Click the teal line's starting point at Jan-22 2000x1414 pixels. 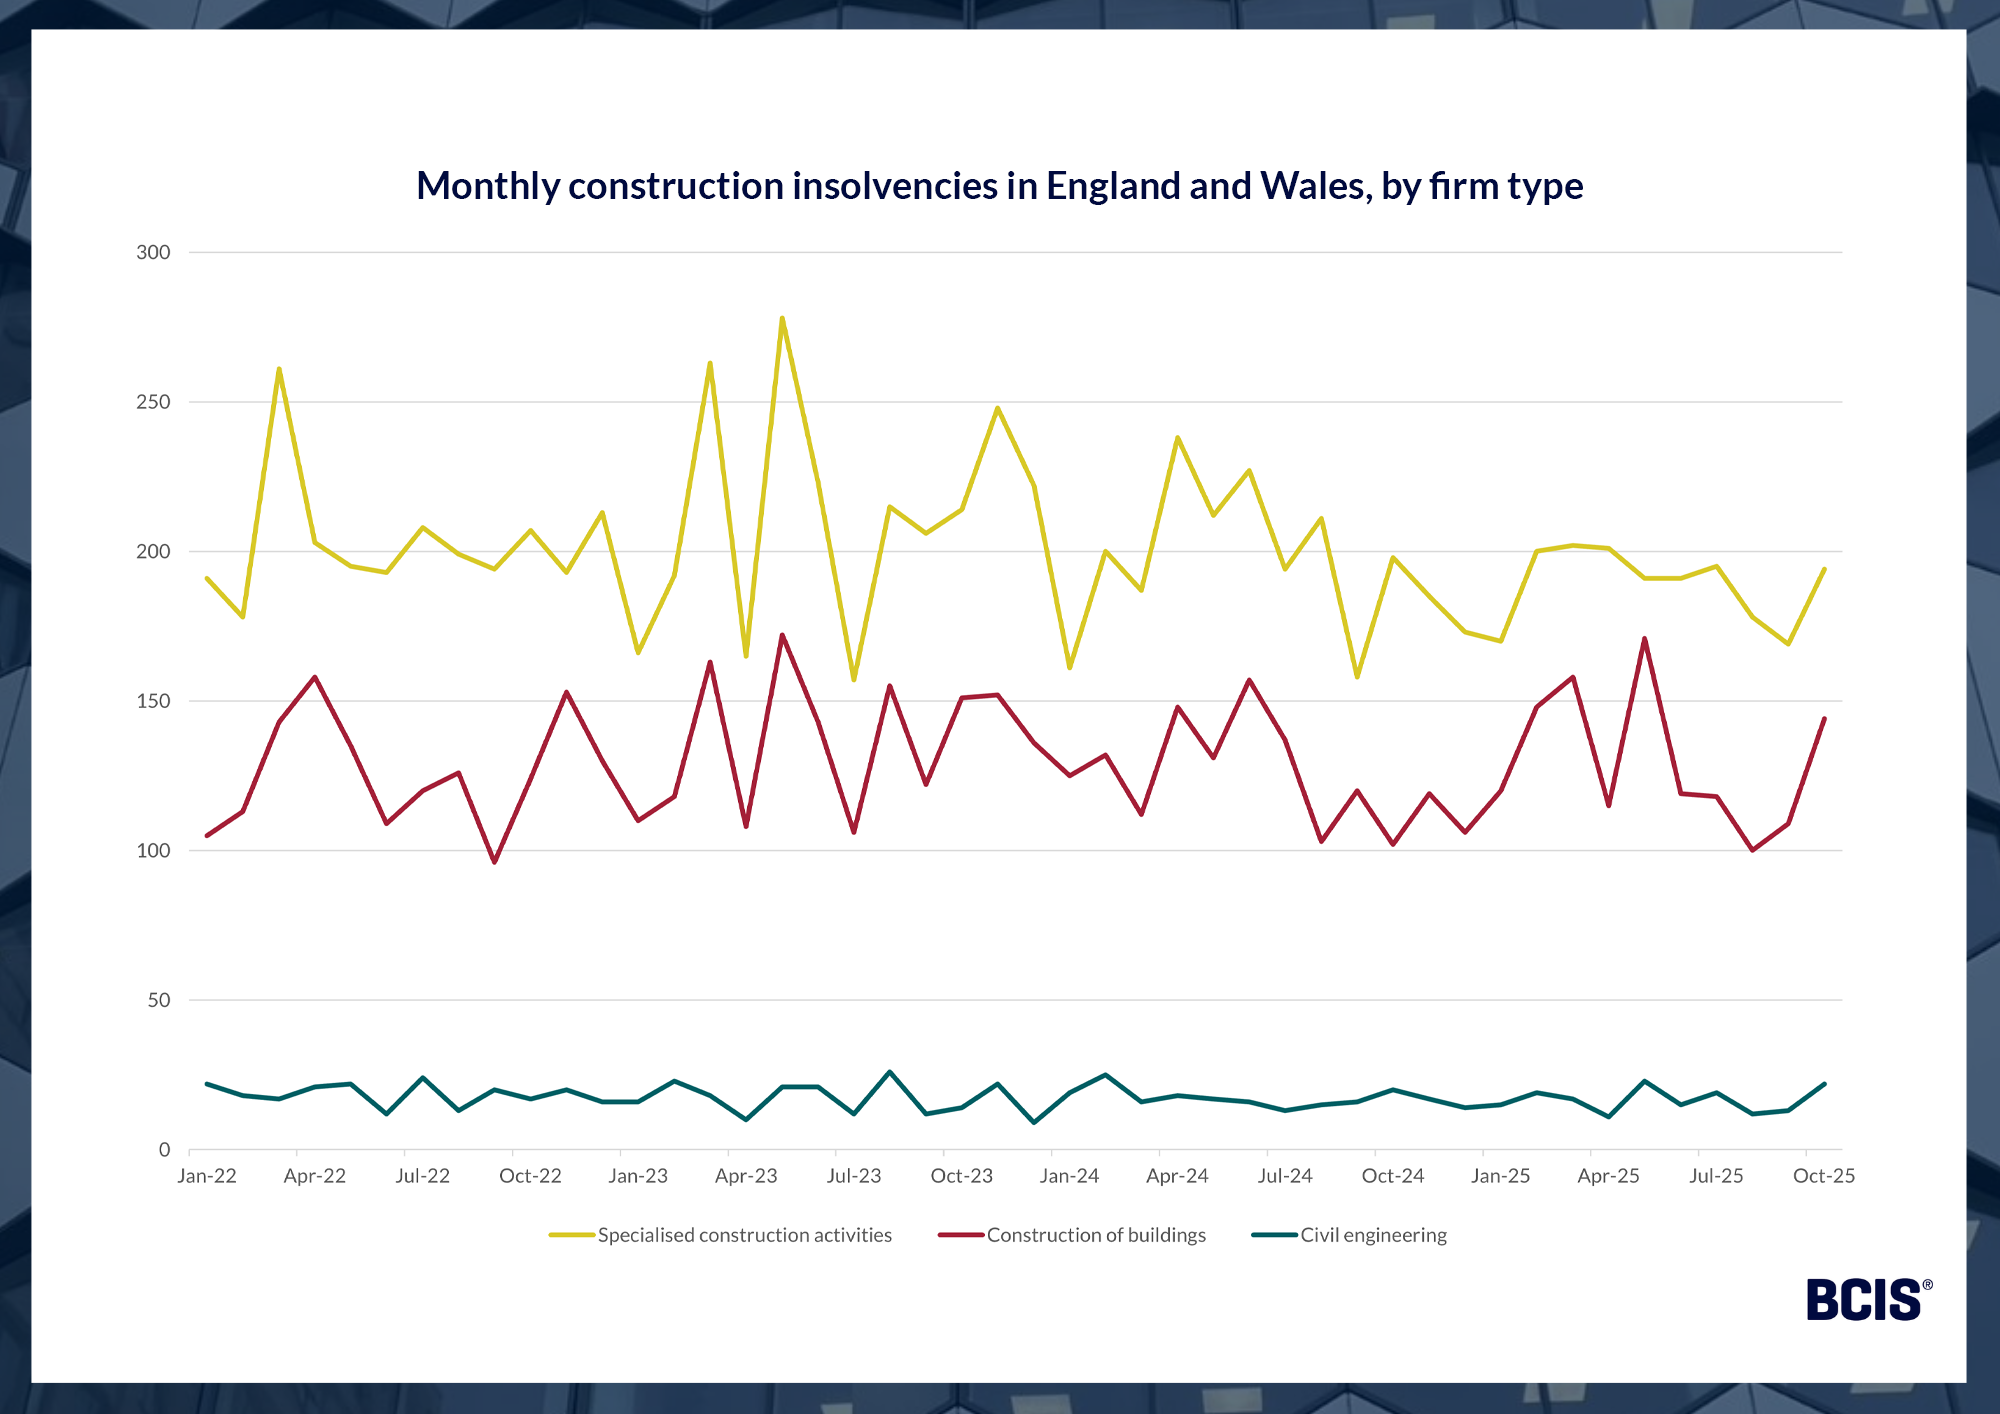click(x=207, y=1084)
